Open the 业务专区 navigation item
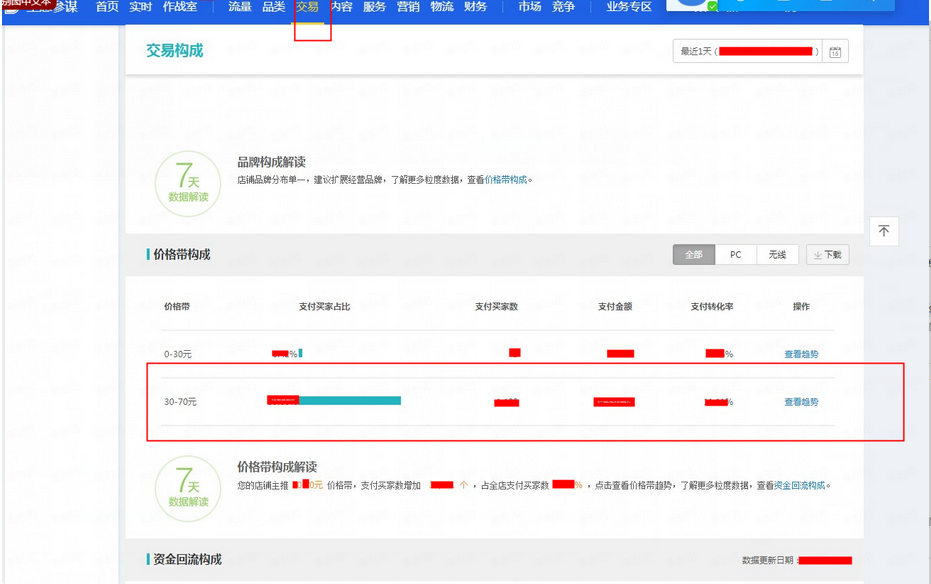Screen dimensions: 931x584 (629, 7)
